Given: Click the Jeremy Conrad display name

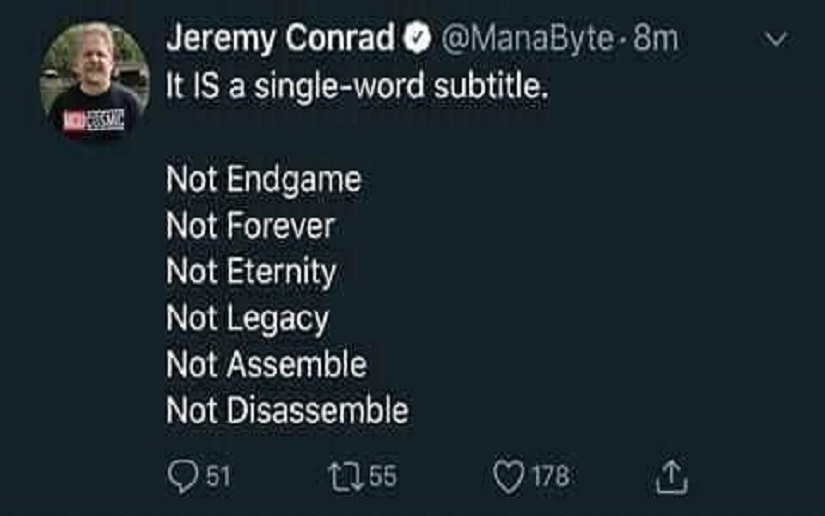Looking at the screenshot, I should click(280, 39).
